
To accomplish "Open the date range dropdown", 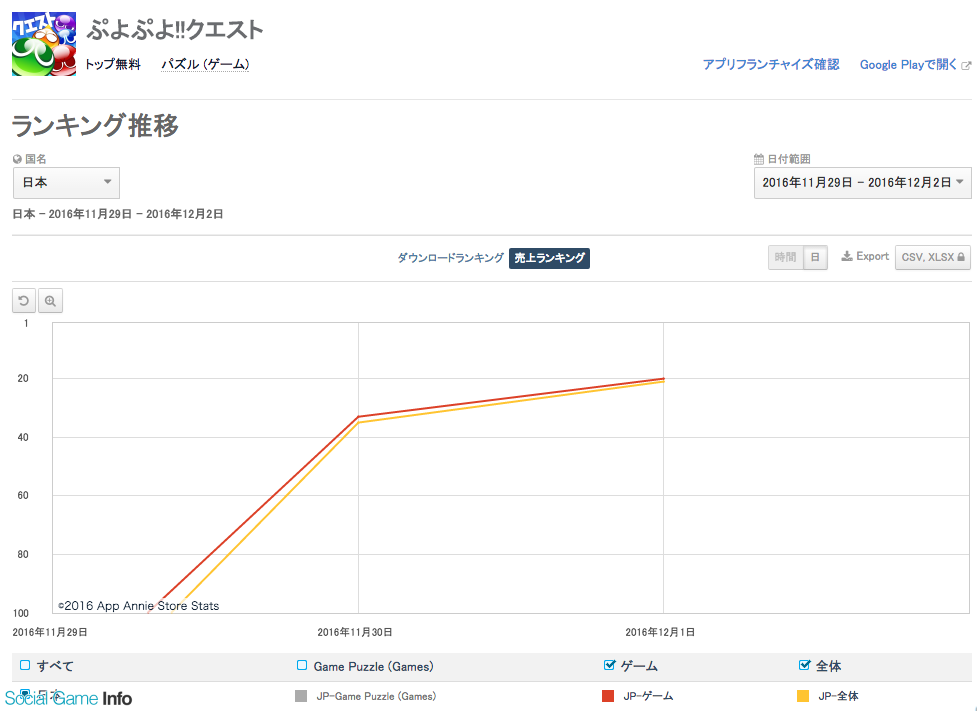I will [862, 183].
